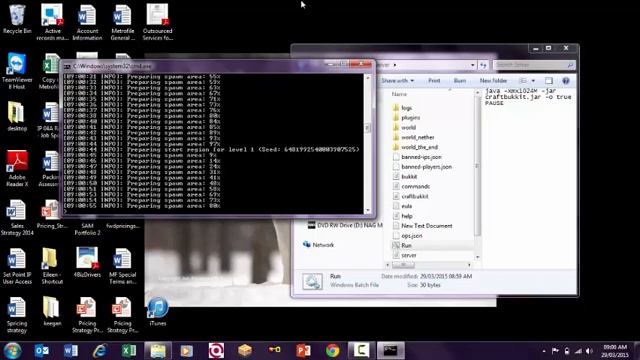Open Action Center flag in system tray

pos(555,351)
